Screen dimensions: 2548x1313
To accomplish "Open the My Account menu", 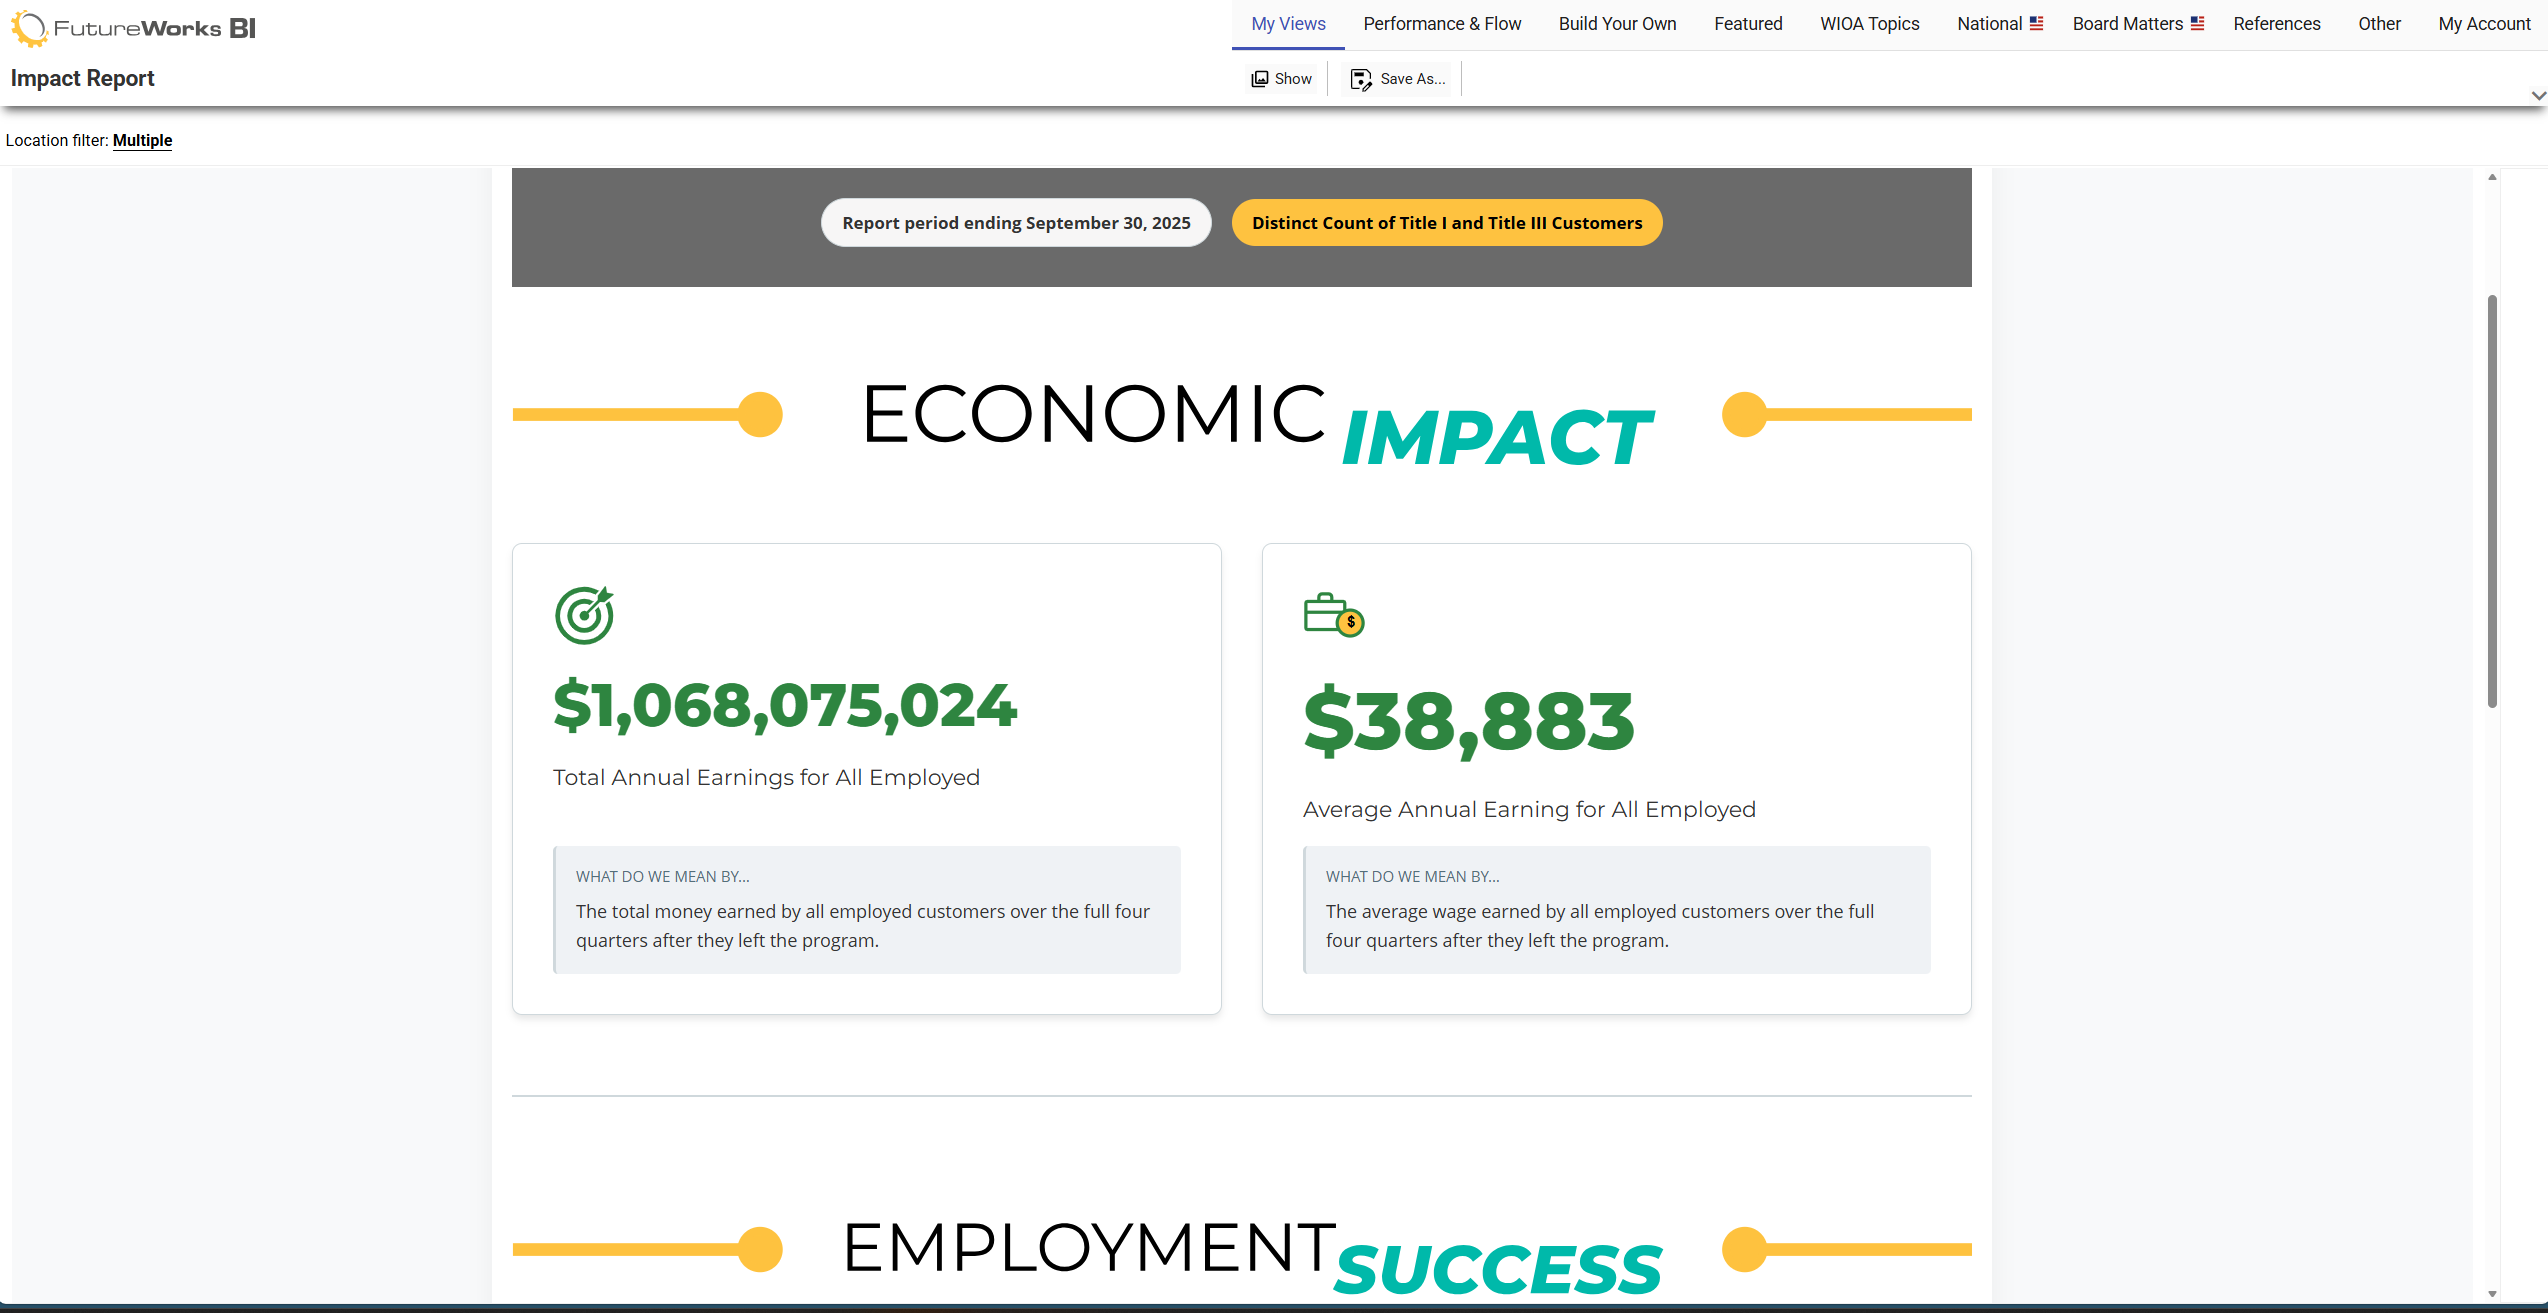I will point(2484,24).
